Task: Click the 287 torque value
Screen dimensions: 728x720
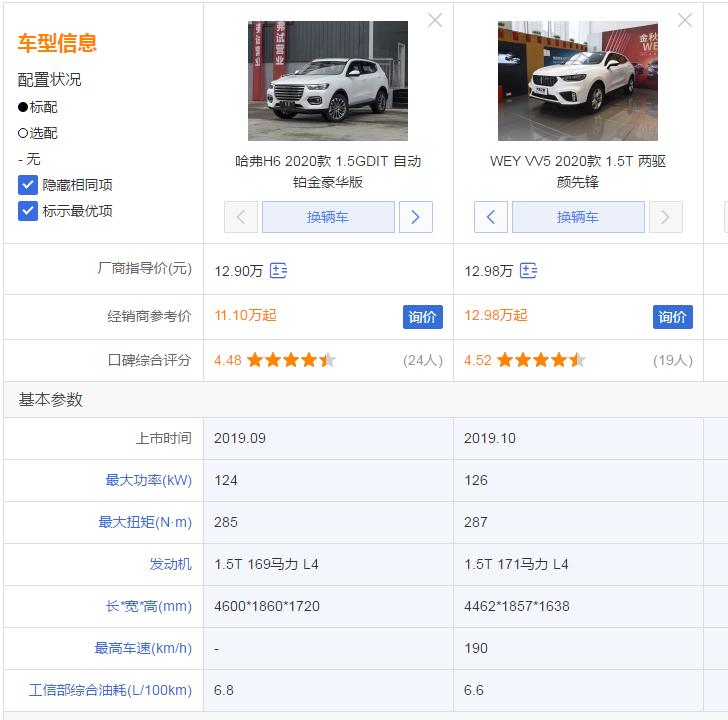Action: coord(476,522)
